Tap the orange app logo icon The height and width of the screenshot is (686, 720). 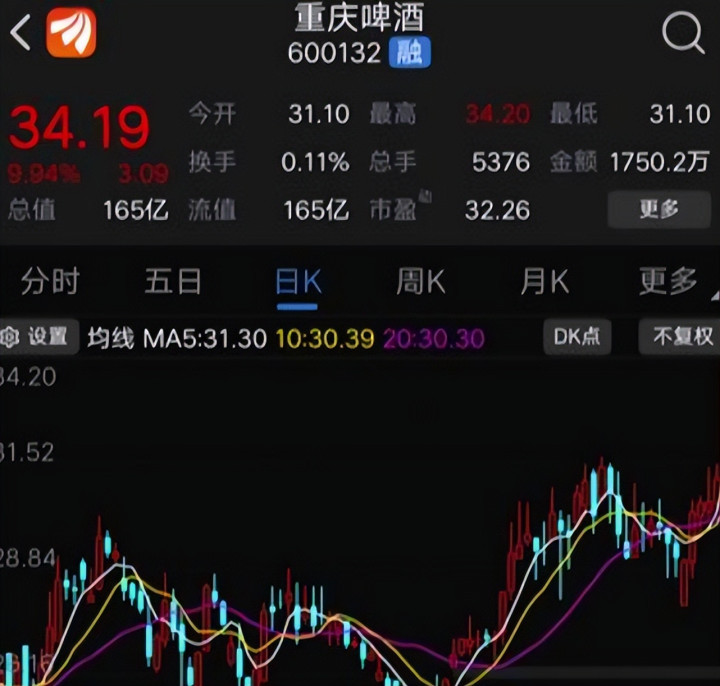(x=71, y=32)
